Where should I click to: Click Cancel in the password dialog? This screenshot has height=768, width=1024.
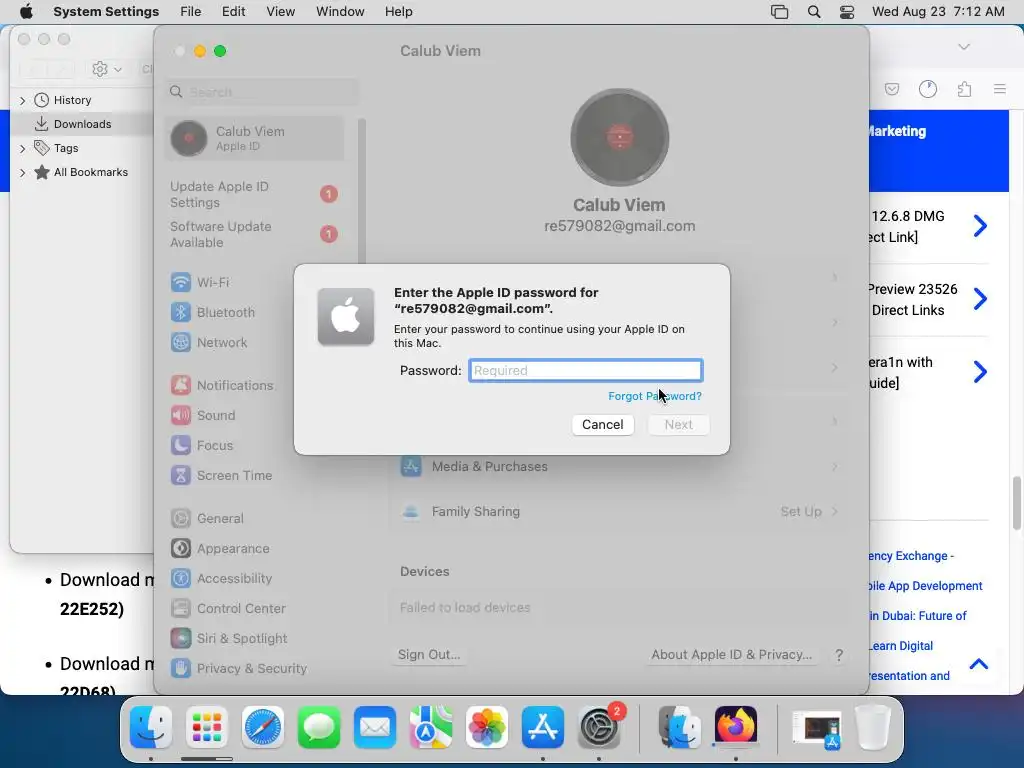click(603, 424)
